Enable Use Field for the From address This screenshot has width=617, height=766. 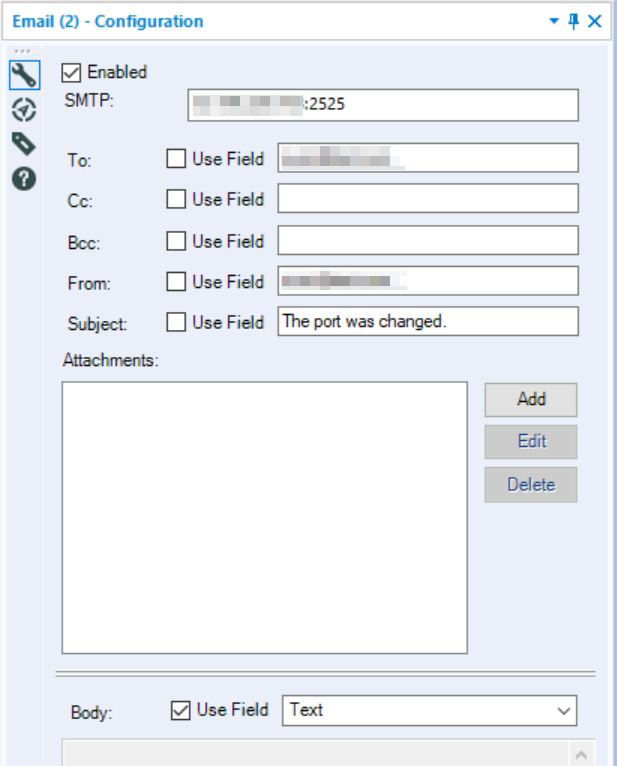(176, 281)
